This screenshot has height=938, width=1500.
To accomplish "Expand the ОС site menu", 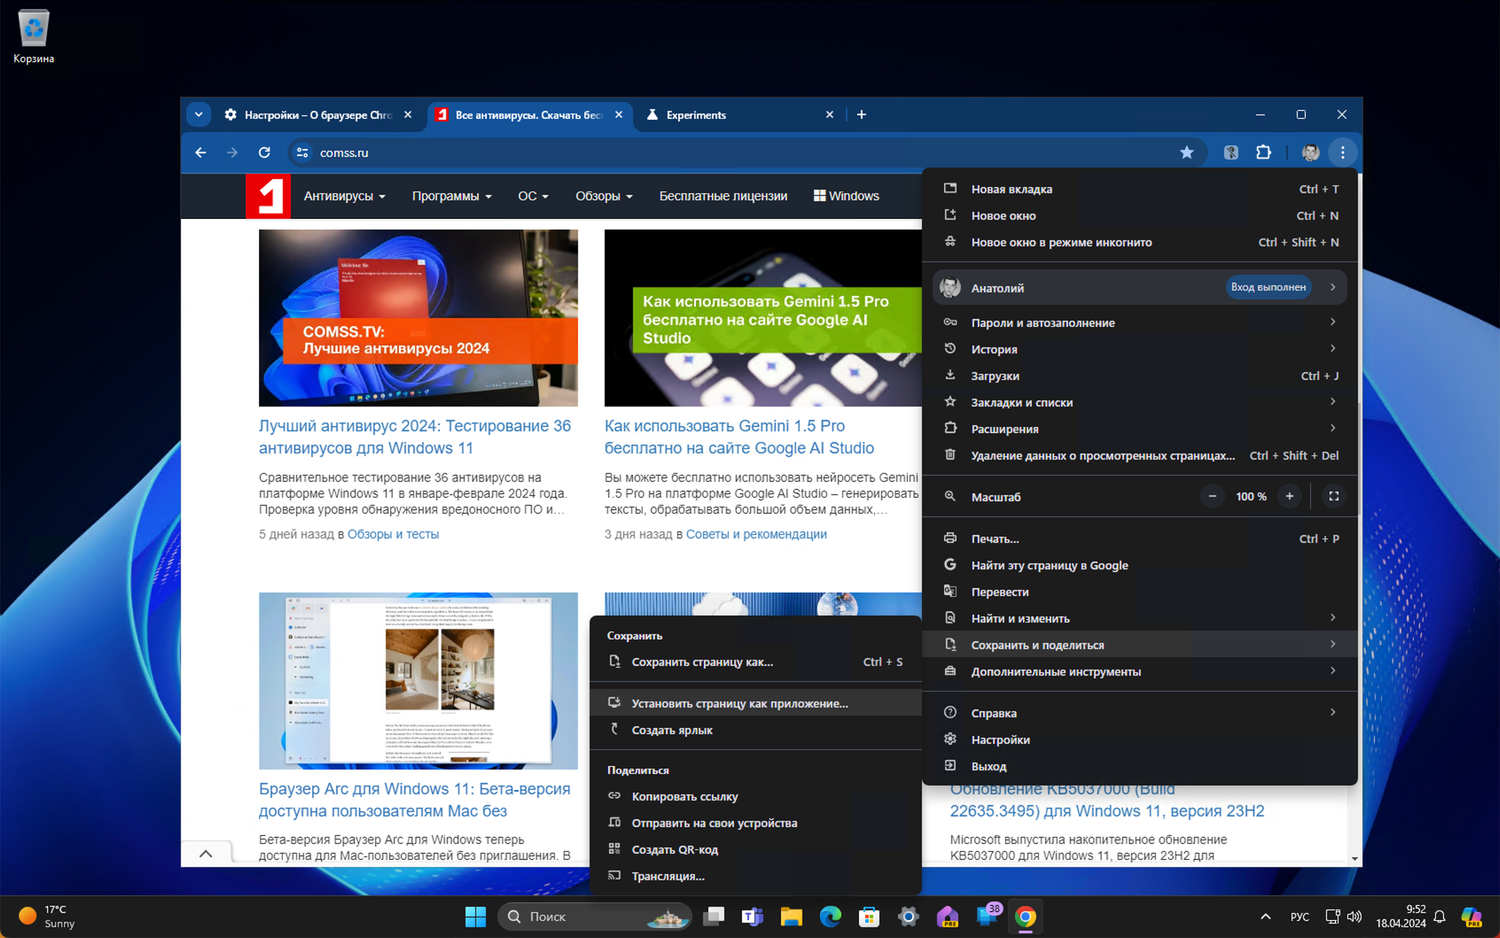I will tap(533, 196).
